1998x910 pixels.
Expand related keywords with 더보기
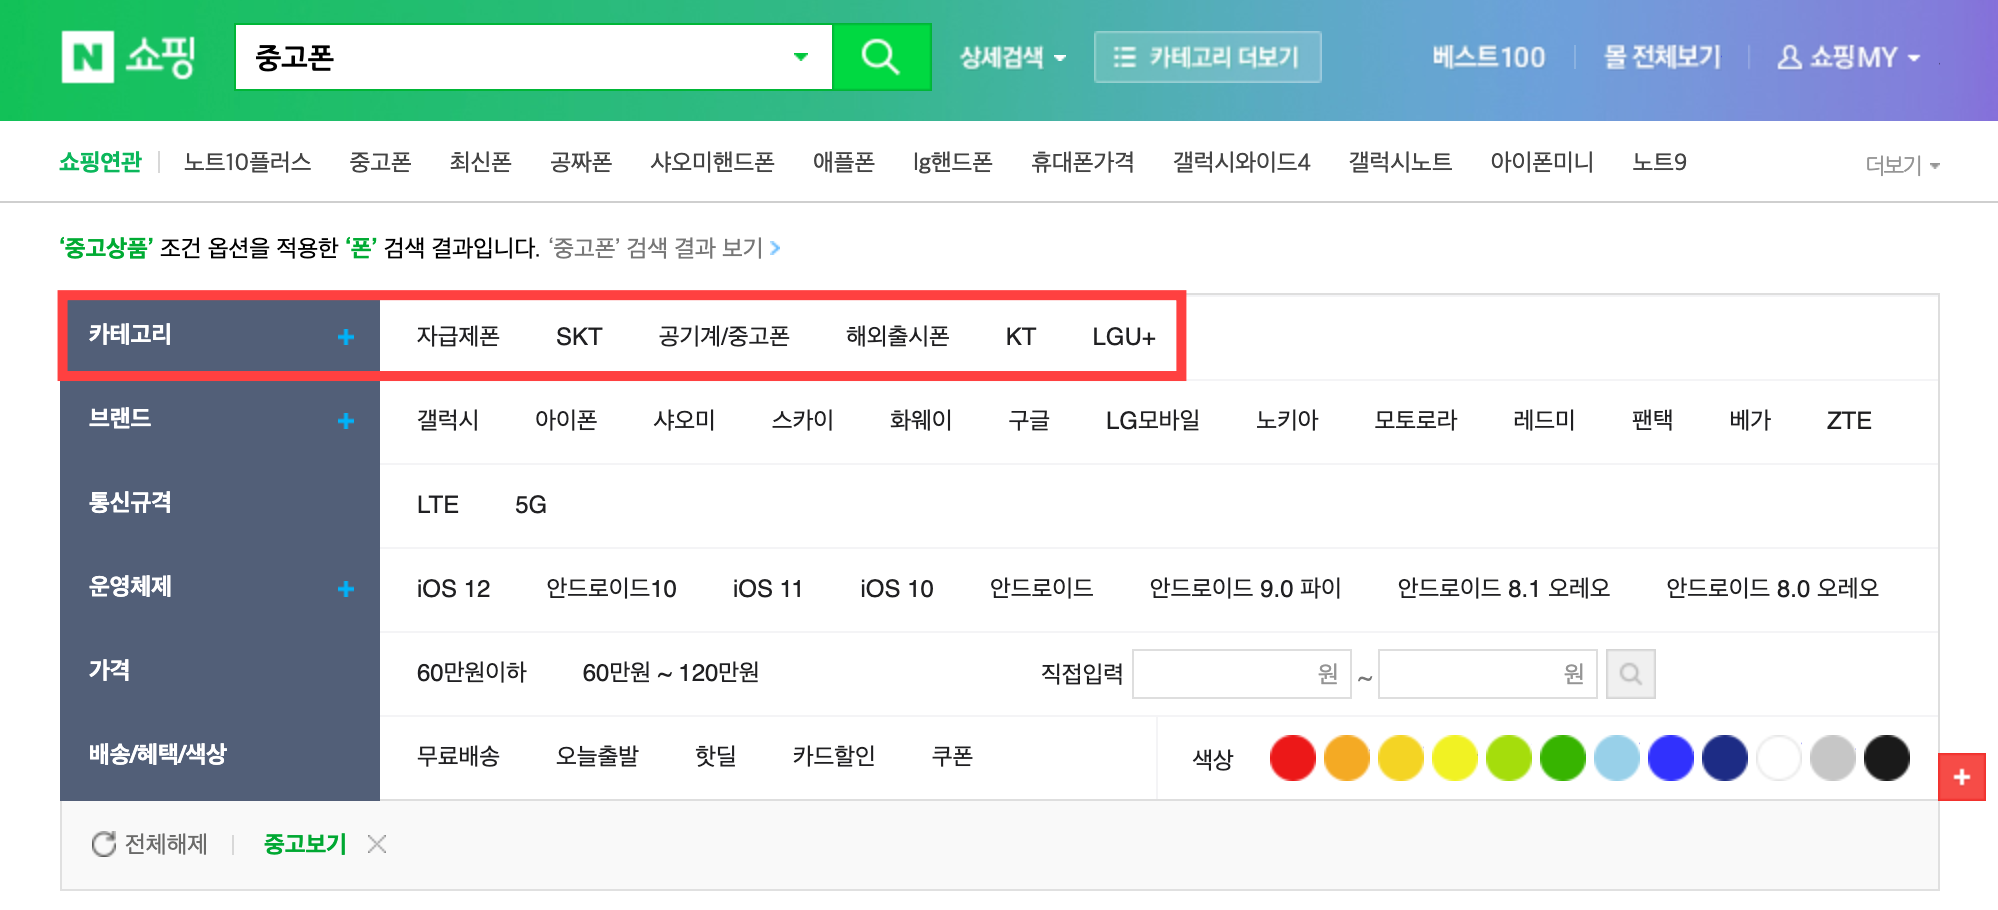tap(1902, 164)
